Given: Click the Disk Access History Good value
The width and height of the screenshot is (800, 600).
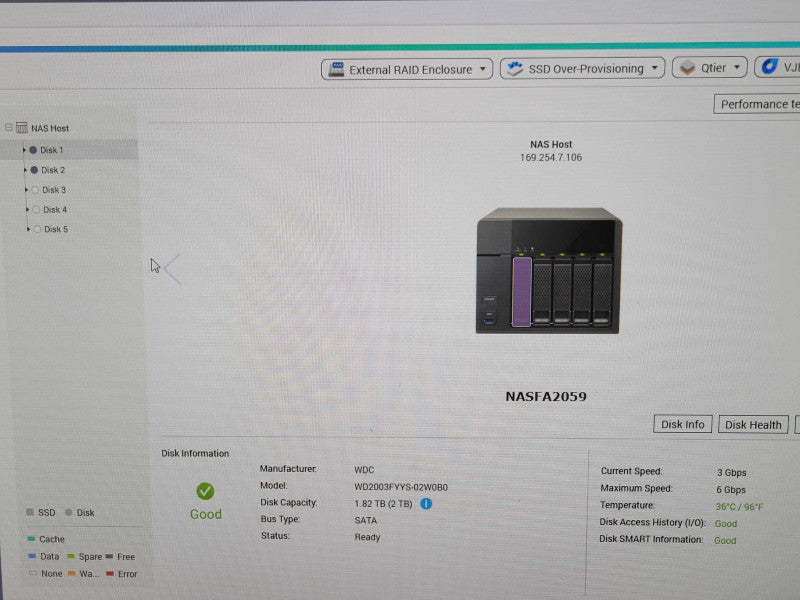Looking at the screenshot, I should [726, 523].
